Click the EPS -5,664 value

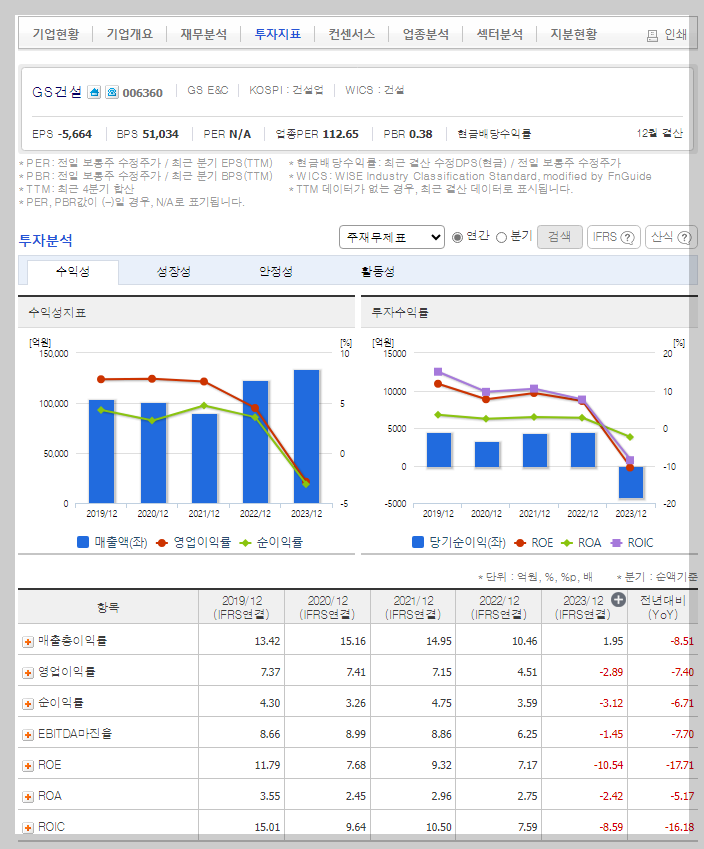point(74,134)
